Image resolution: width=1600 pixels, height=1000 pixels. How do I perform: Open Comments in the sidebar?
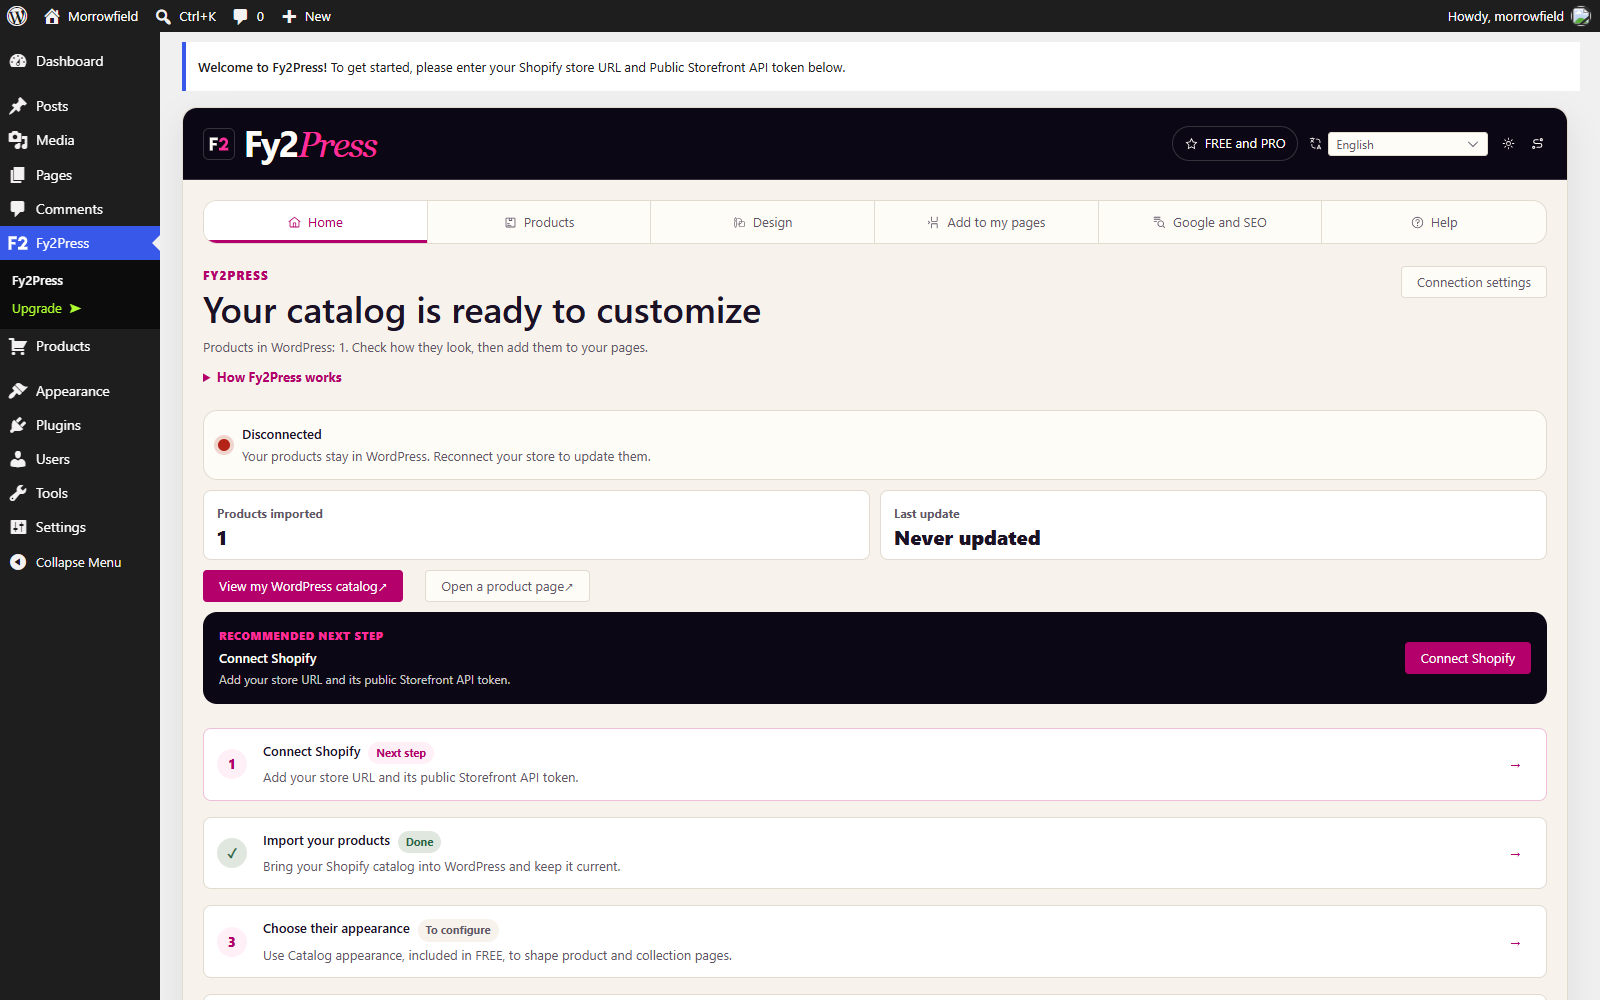pyautogui.click(x=80, y=209)
